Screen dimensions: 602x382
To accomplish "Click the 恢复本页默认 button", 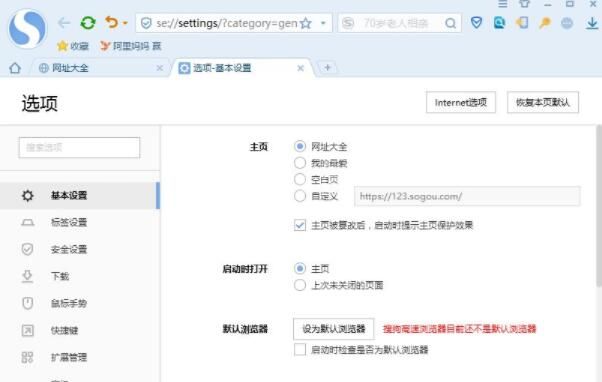I will pos(542,103).
